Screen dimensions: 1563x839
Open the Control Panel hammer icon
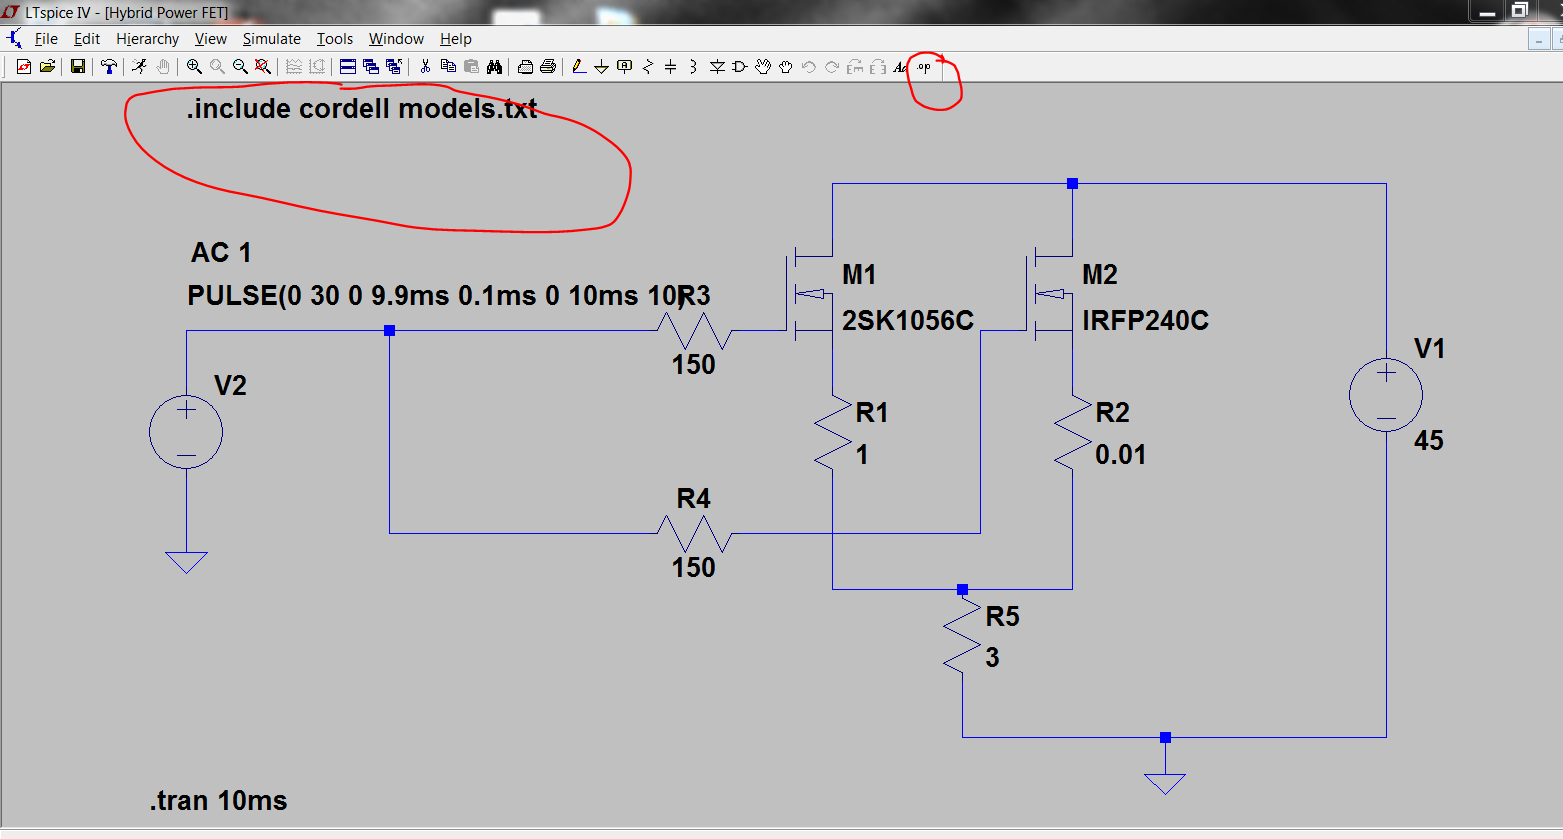pos(108,67)
